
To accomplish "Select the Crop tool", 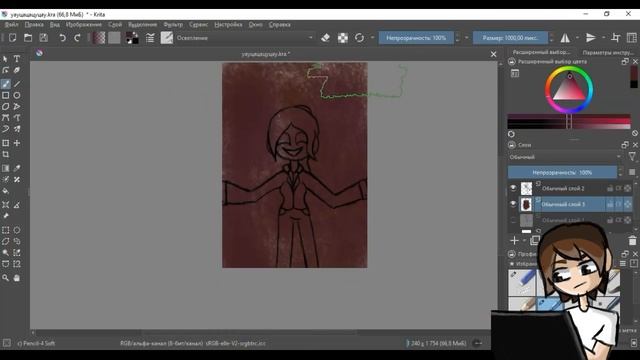I will pos(6,154).
